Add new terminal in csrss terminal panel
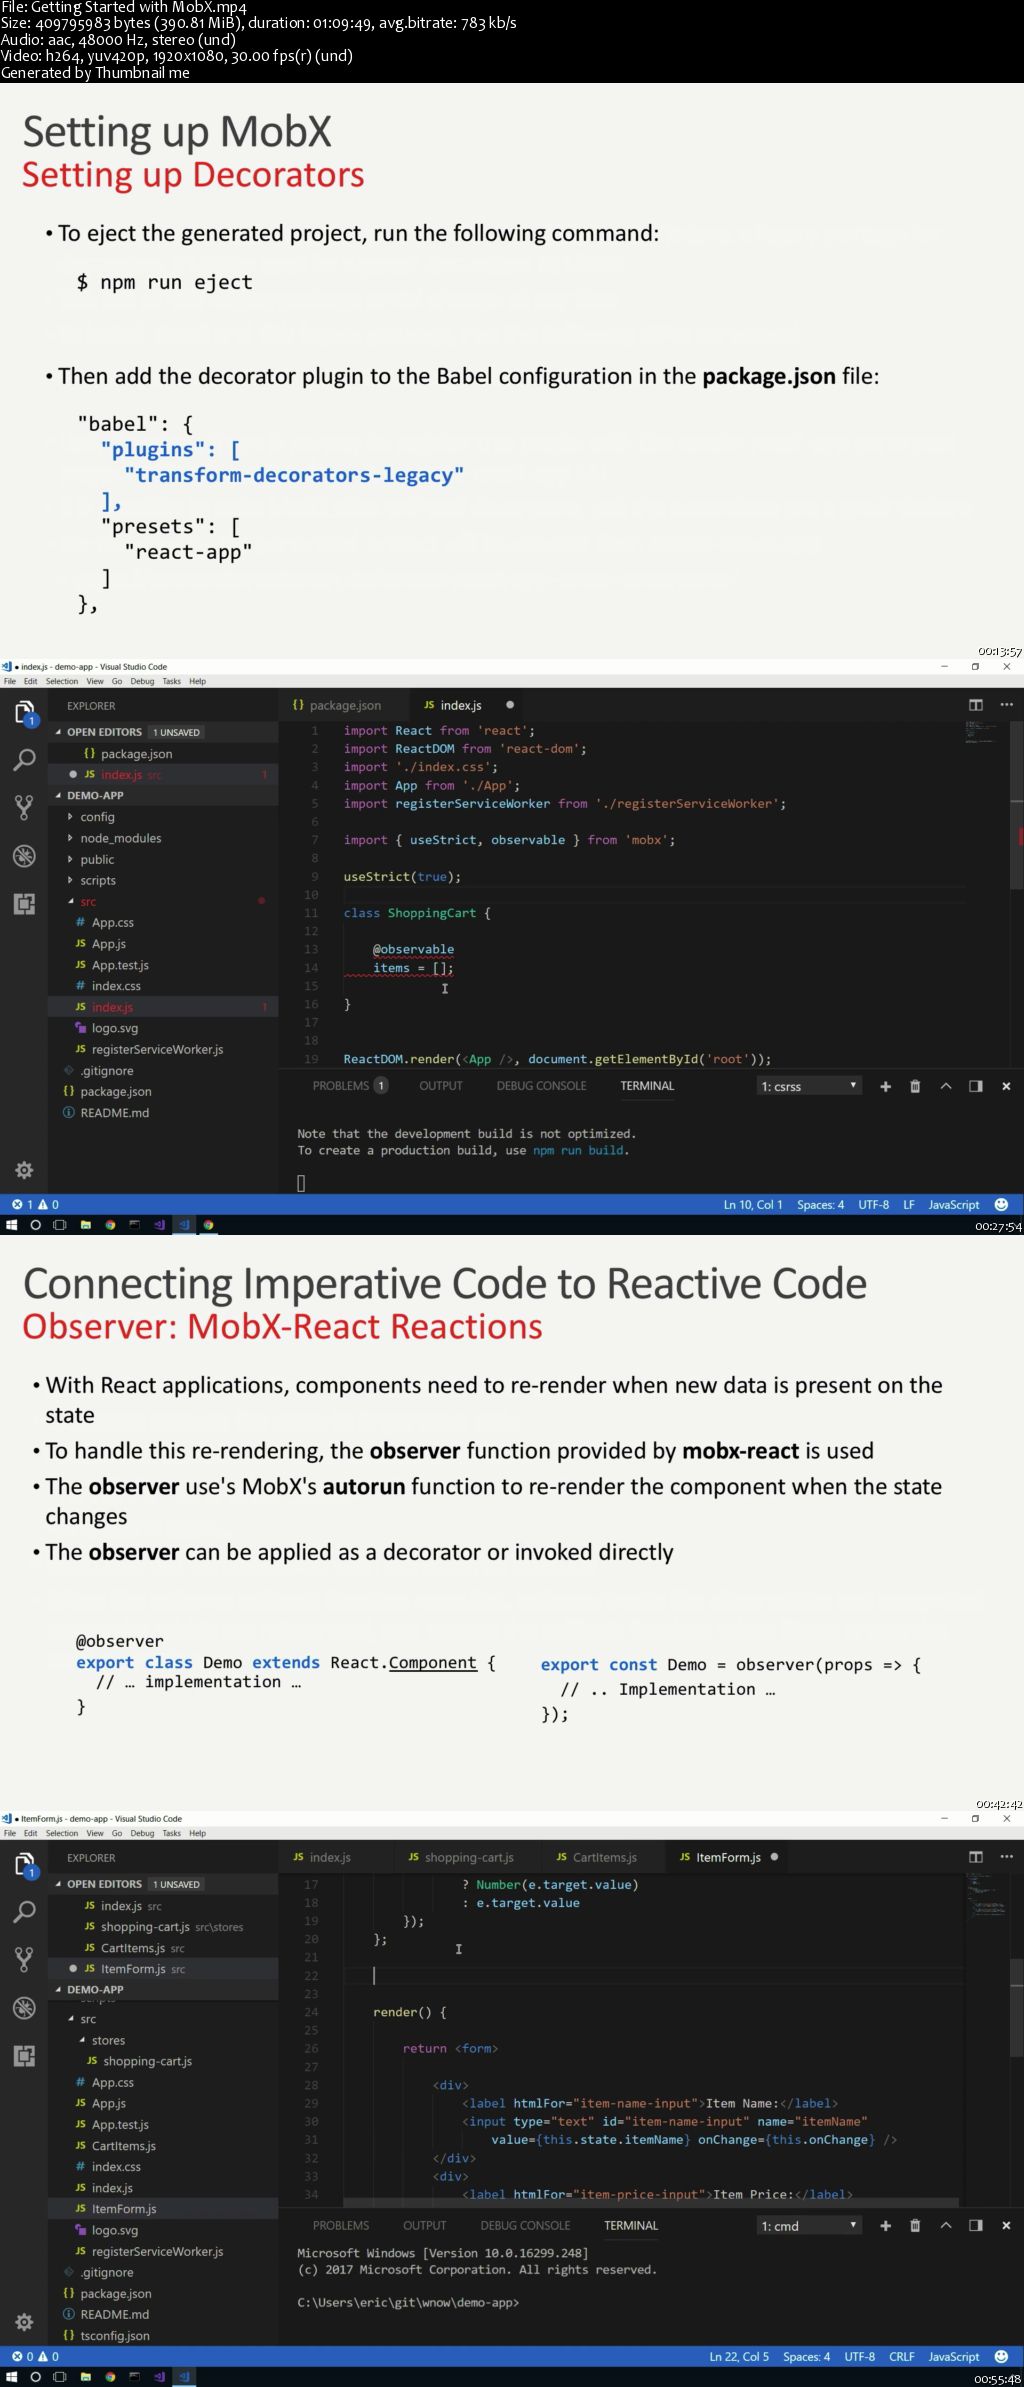Viewport: 1024px width, 2387px height. [x=885, y=1086]
